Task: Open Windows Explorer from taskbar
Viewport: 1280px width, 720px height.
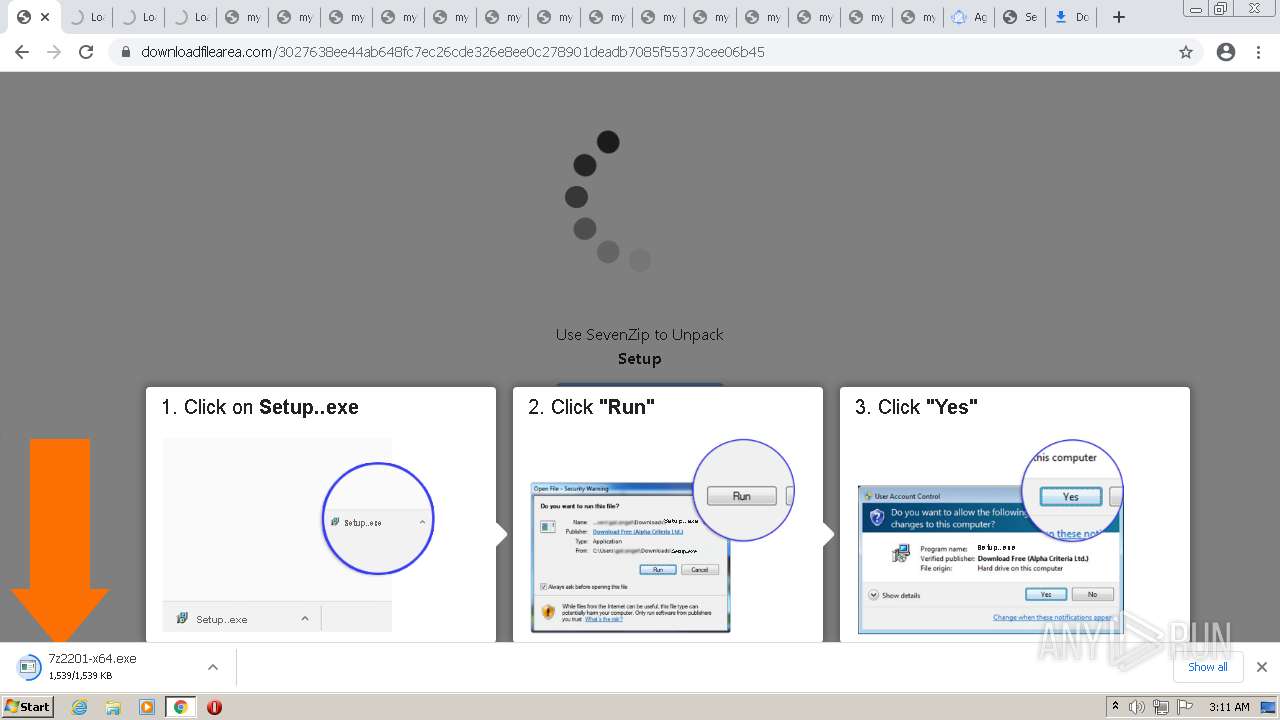Action: tap(113, 707)
